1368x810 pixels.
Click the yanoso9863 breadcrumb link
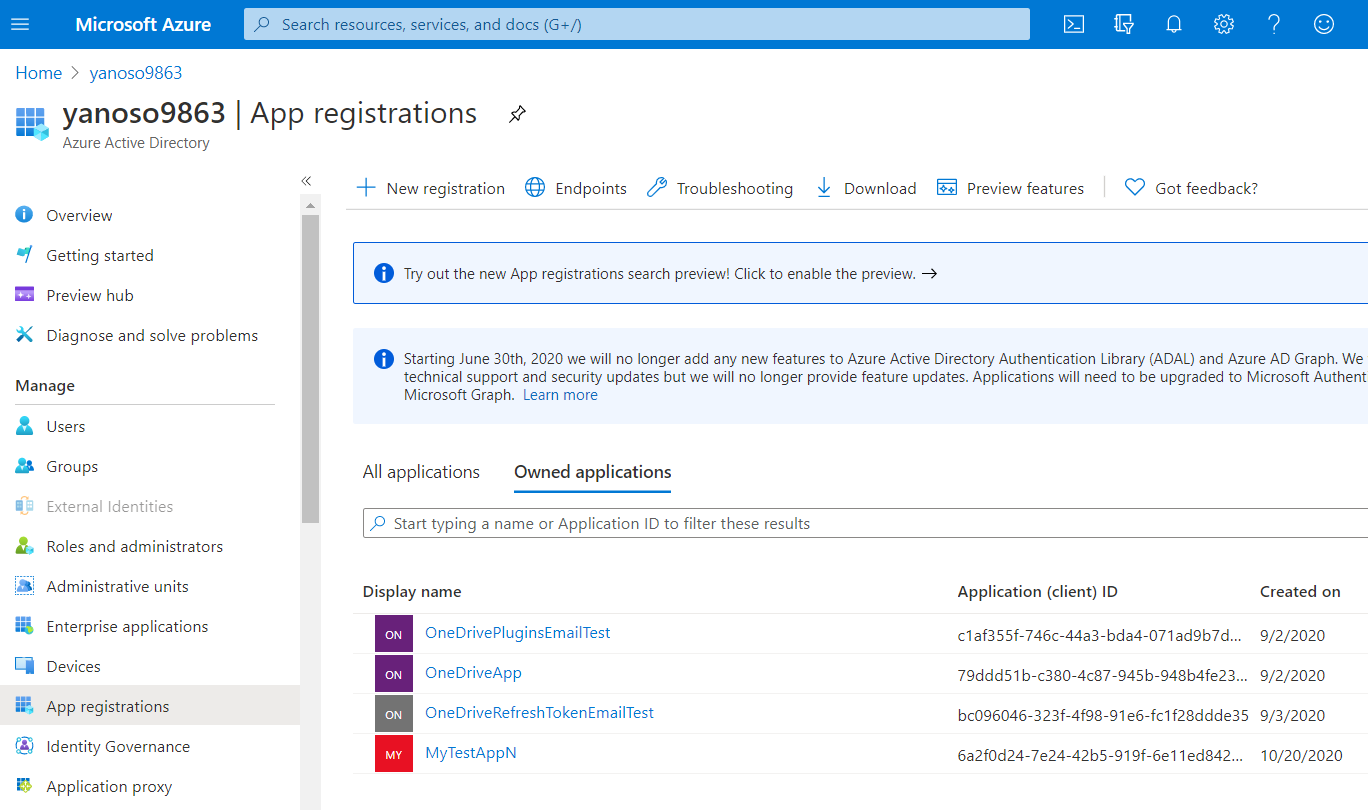136,73
